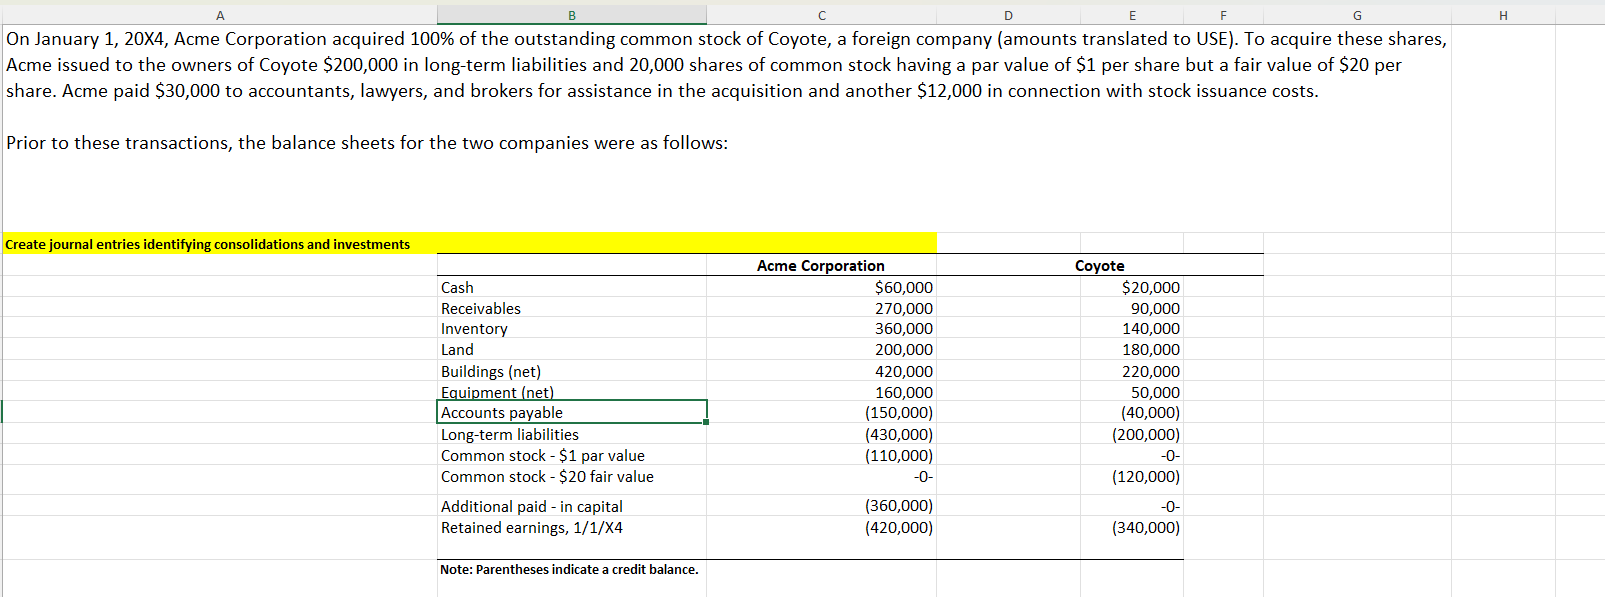Grab the fill handle on Accounts payable cell
Screen dimensions: 1605x597
[x=706, y=422]
